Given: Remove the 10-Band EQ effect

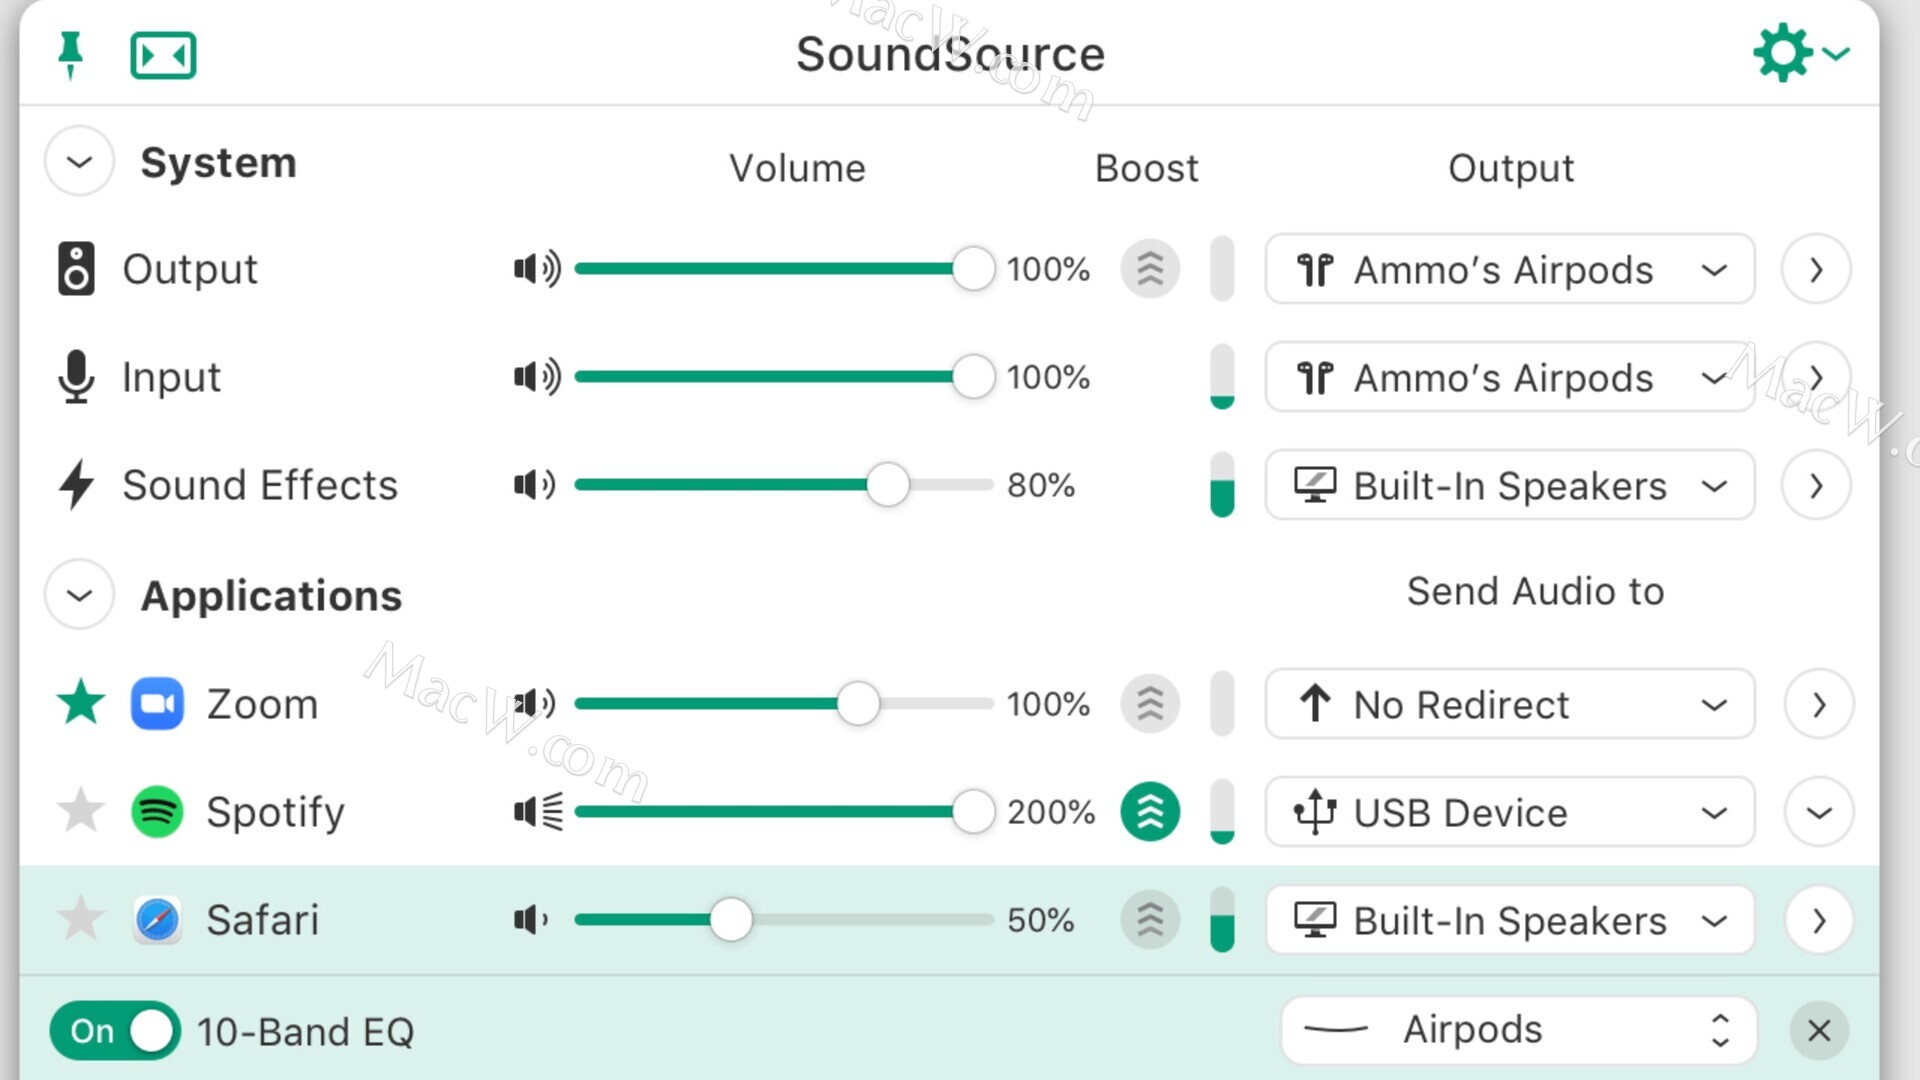Looking at the screenshot, I should click(1819, 1030).
